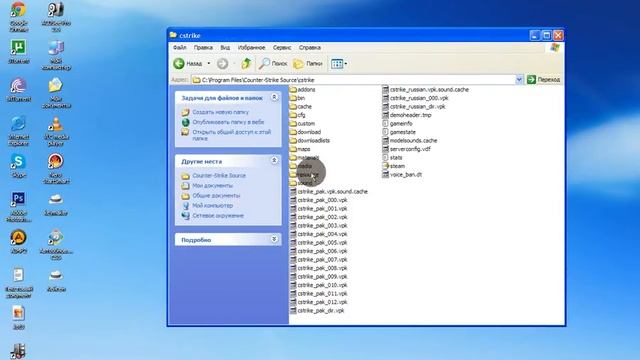Open the Правка menu
Screen dimensions: 640x360
click(x=203, y=48)
